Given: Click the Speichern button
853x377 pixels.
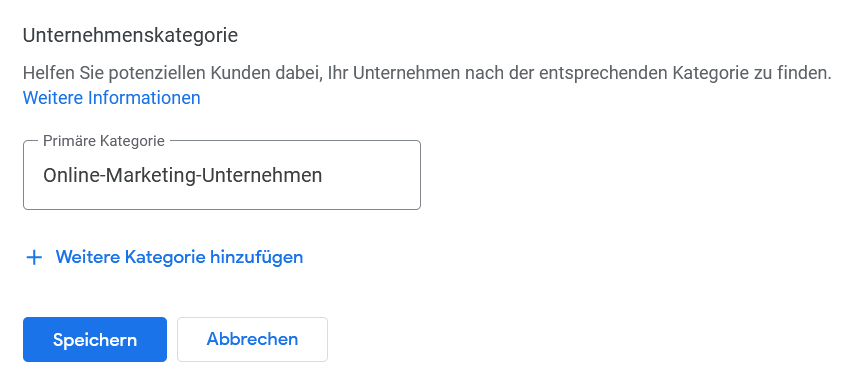Looking at the screenshot, I should click(95, 339).
